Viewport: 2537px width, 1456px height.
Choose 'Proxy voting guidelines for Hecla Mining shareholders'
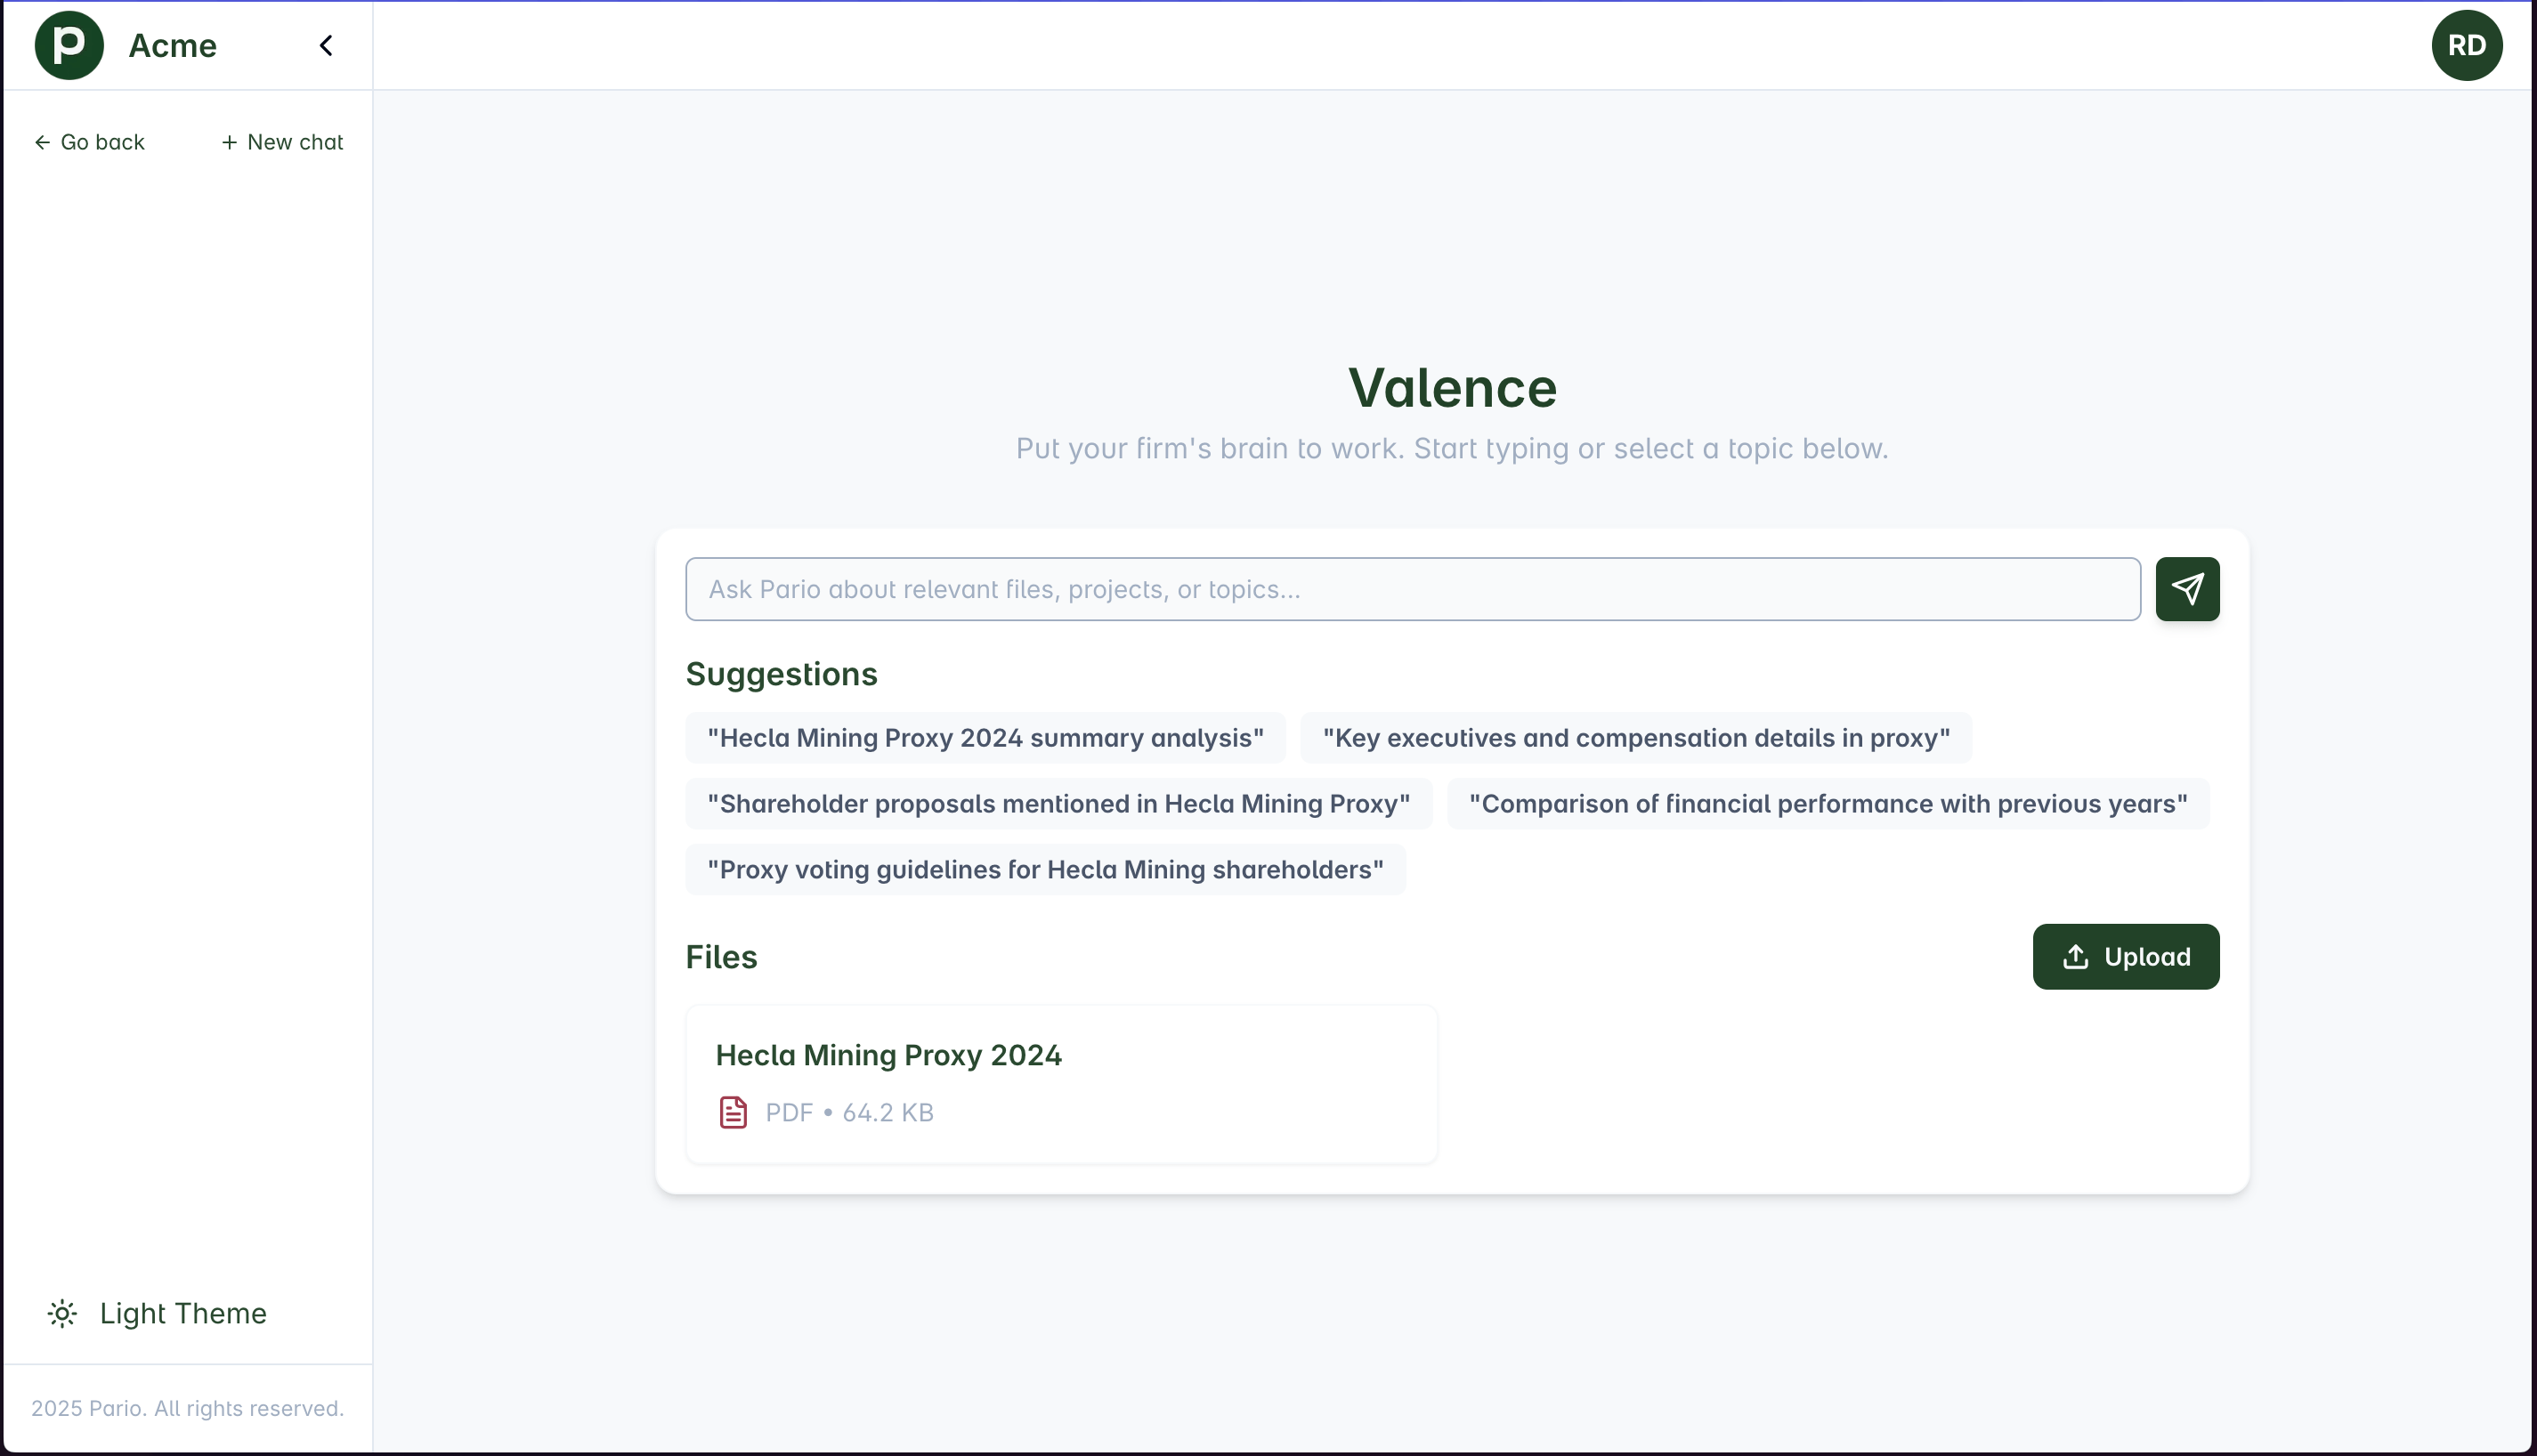click(x=1045, y=870)
